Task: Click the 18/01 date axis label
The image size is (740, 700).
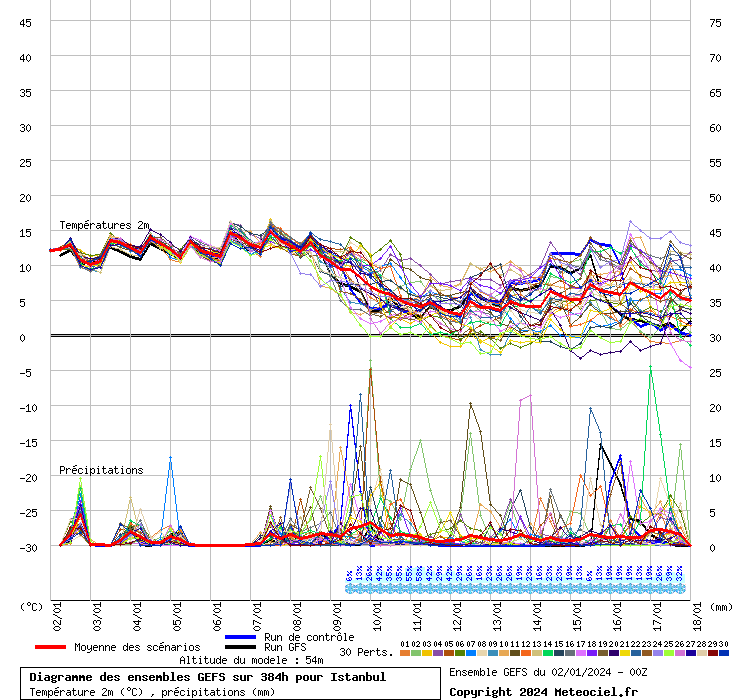Action: 697,616
